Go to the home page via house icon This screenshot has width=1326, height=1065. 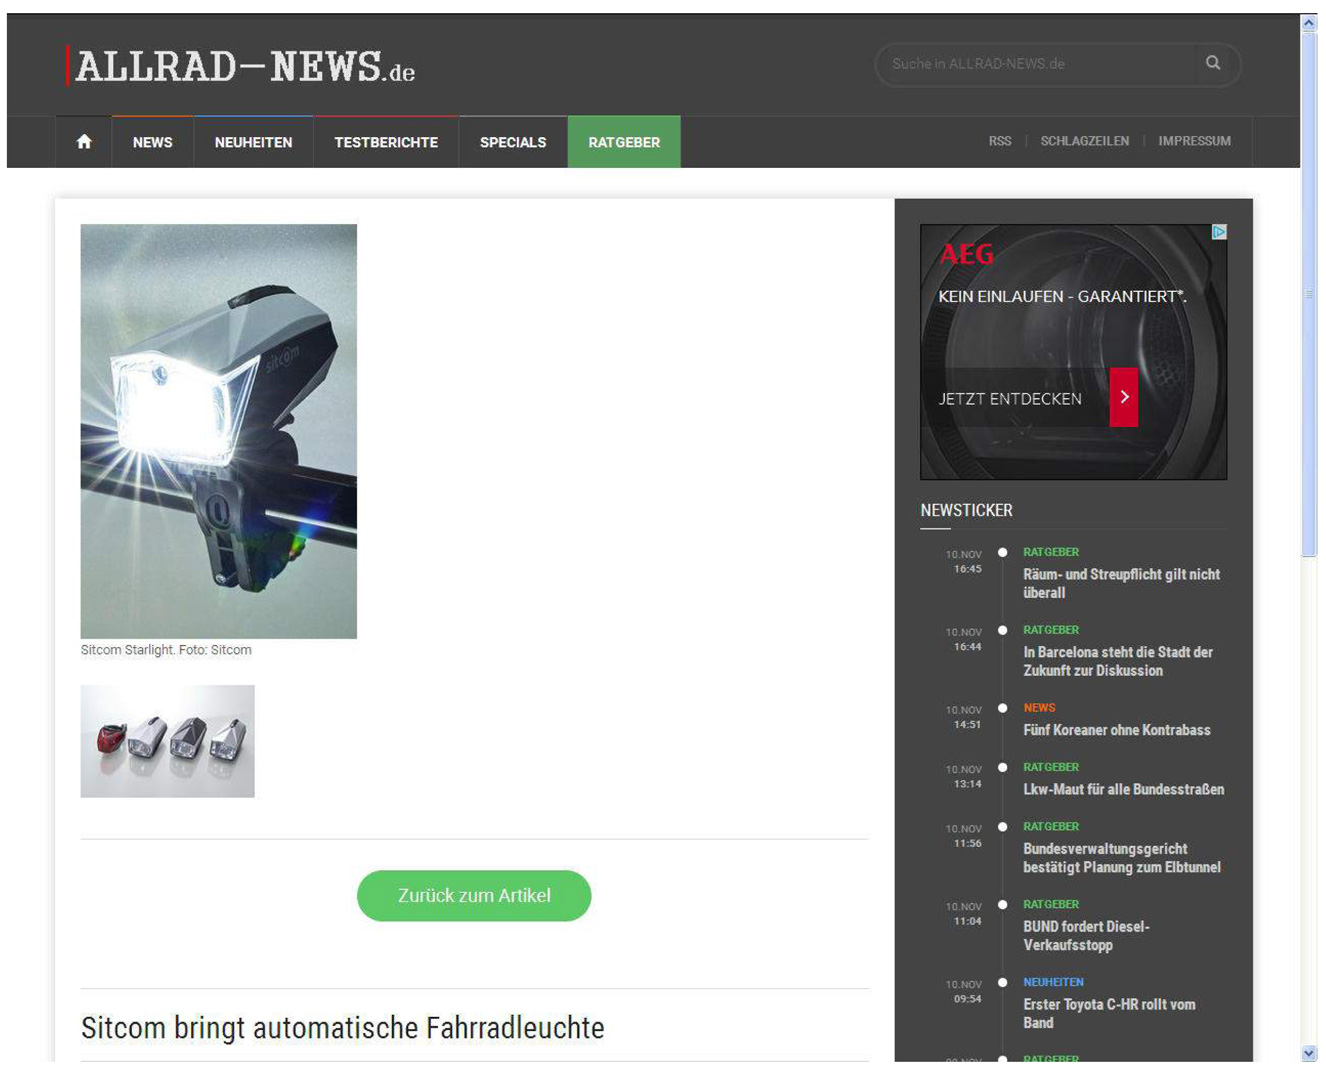point(84,142)
